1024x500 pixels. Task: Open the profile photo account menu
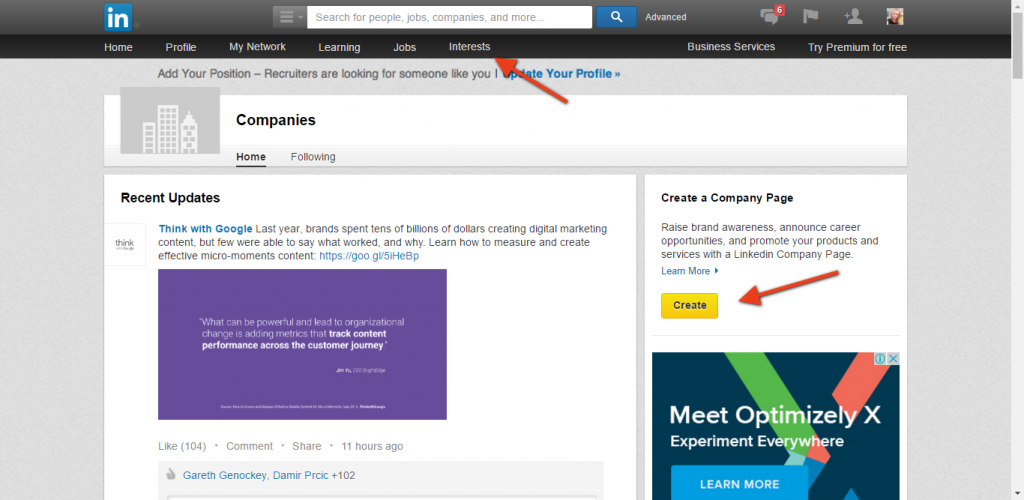[895, 17]
